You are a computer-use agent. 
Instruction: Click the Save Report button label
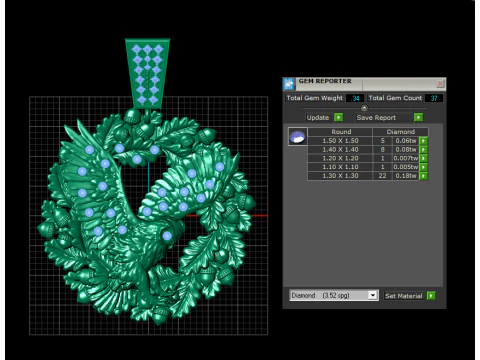[376, 117]
